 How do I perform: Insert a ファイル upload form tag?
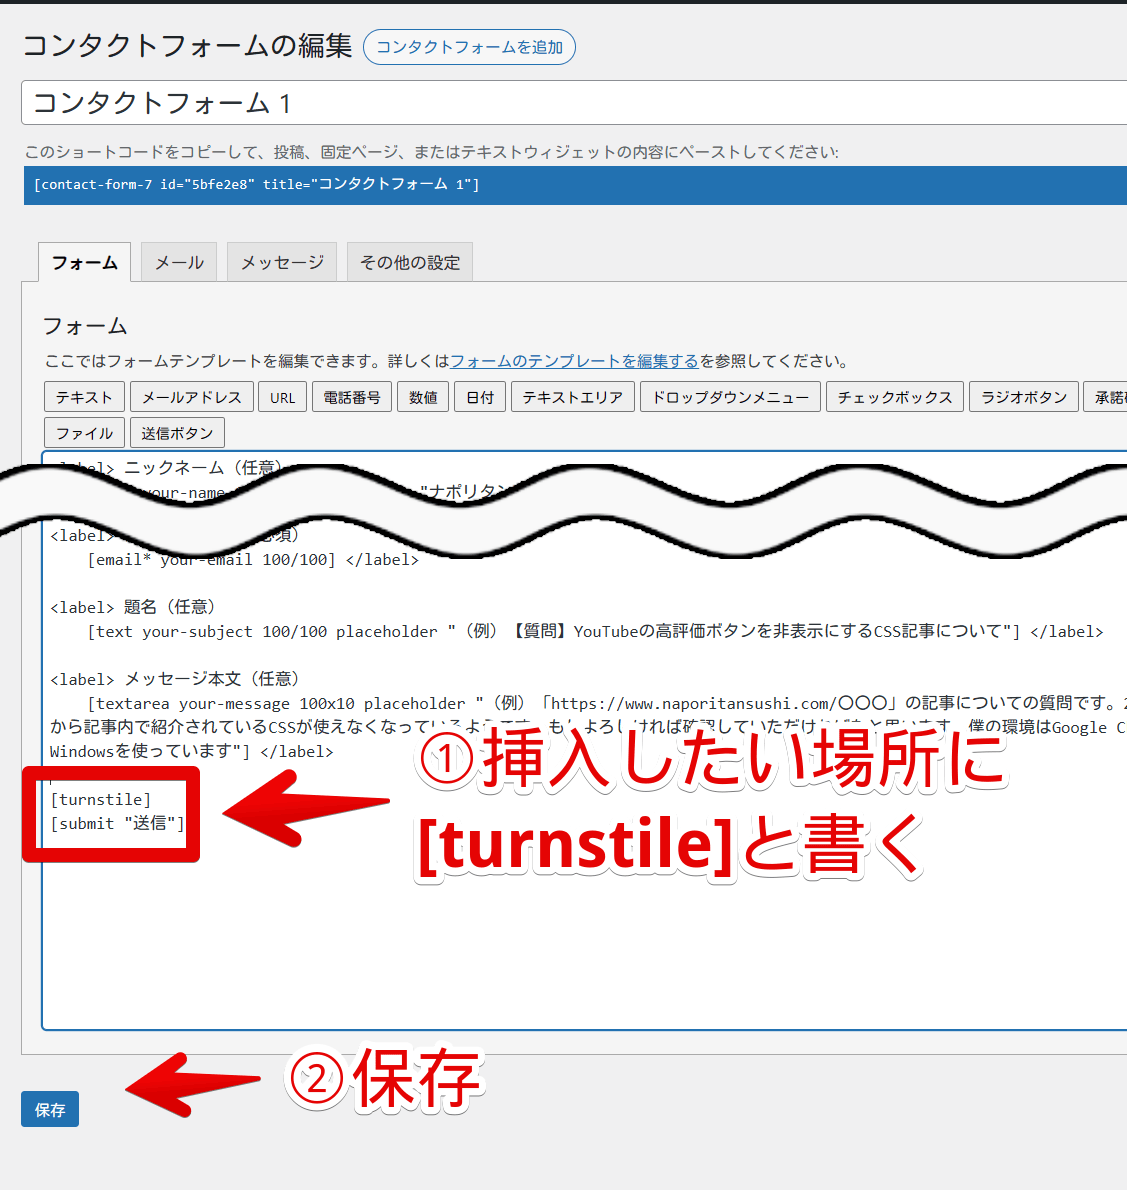(x=84, y=433)
